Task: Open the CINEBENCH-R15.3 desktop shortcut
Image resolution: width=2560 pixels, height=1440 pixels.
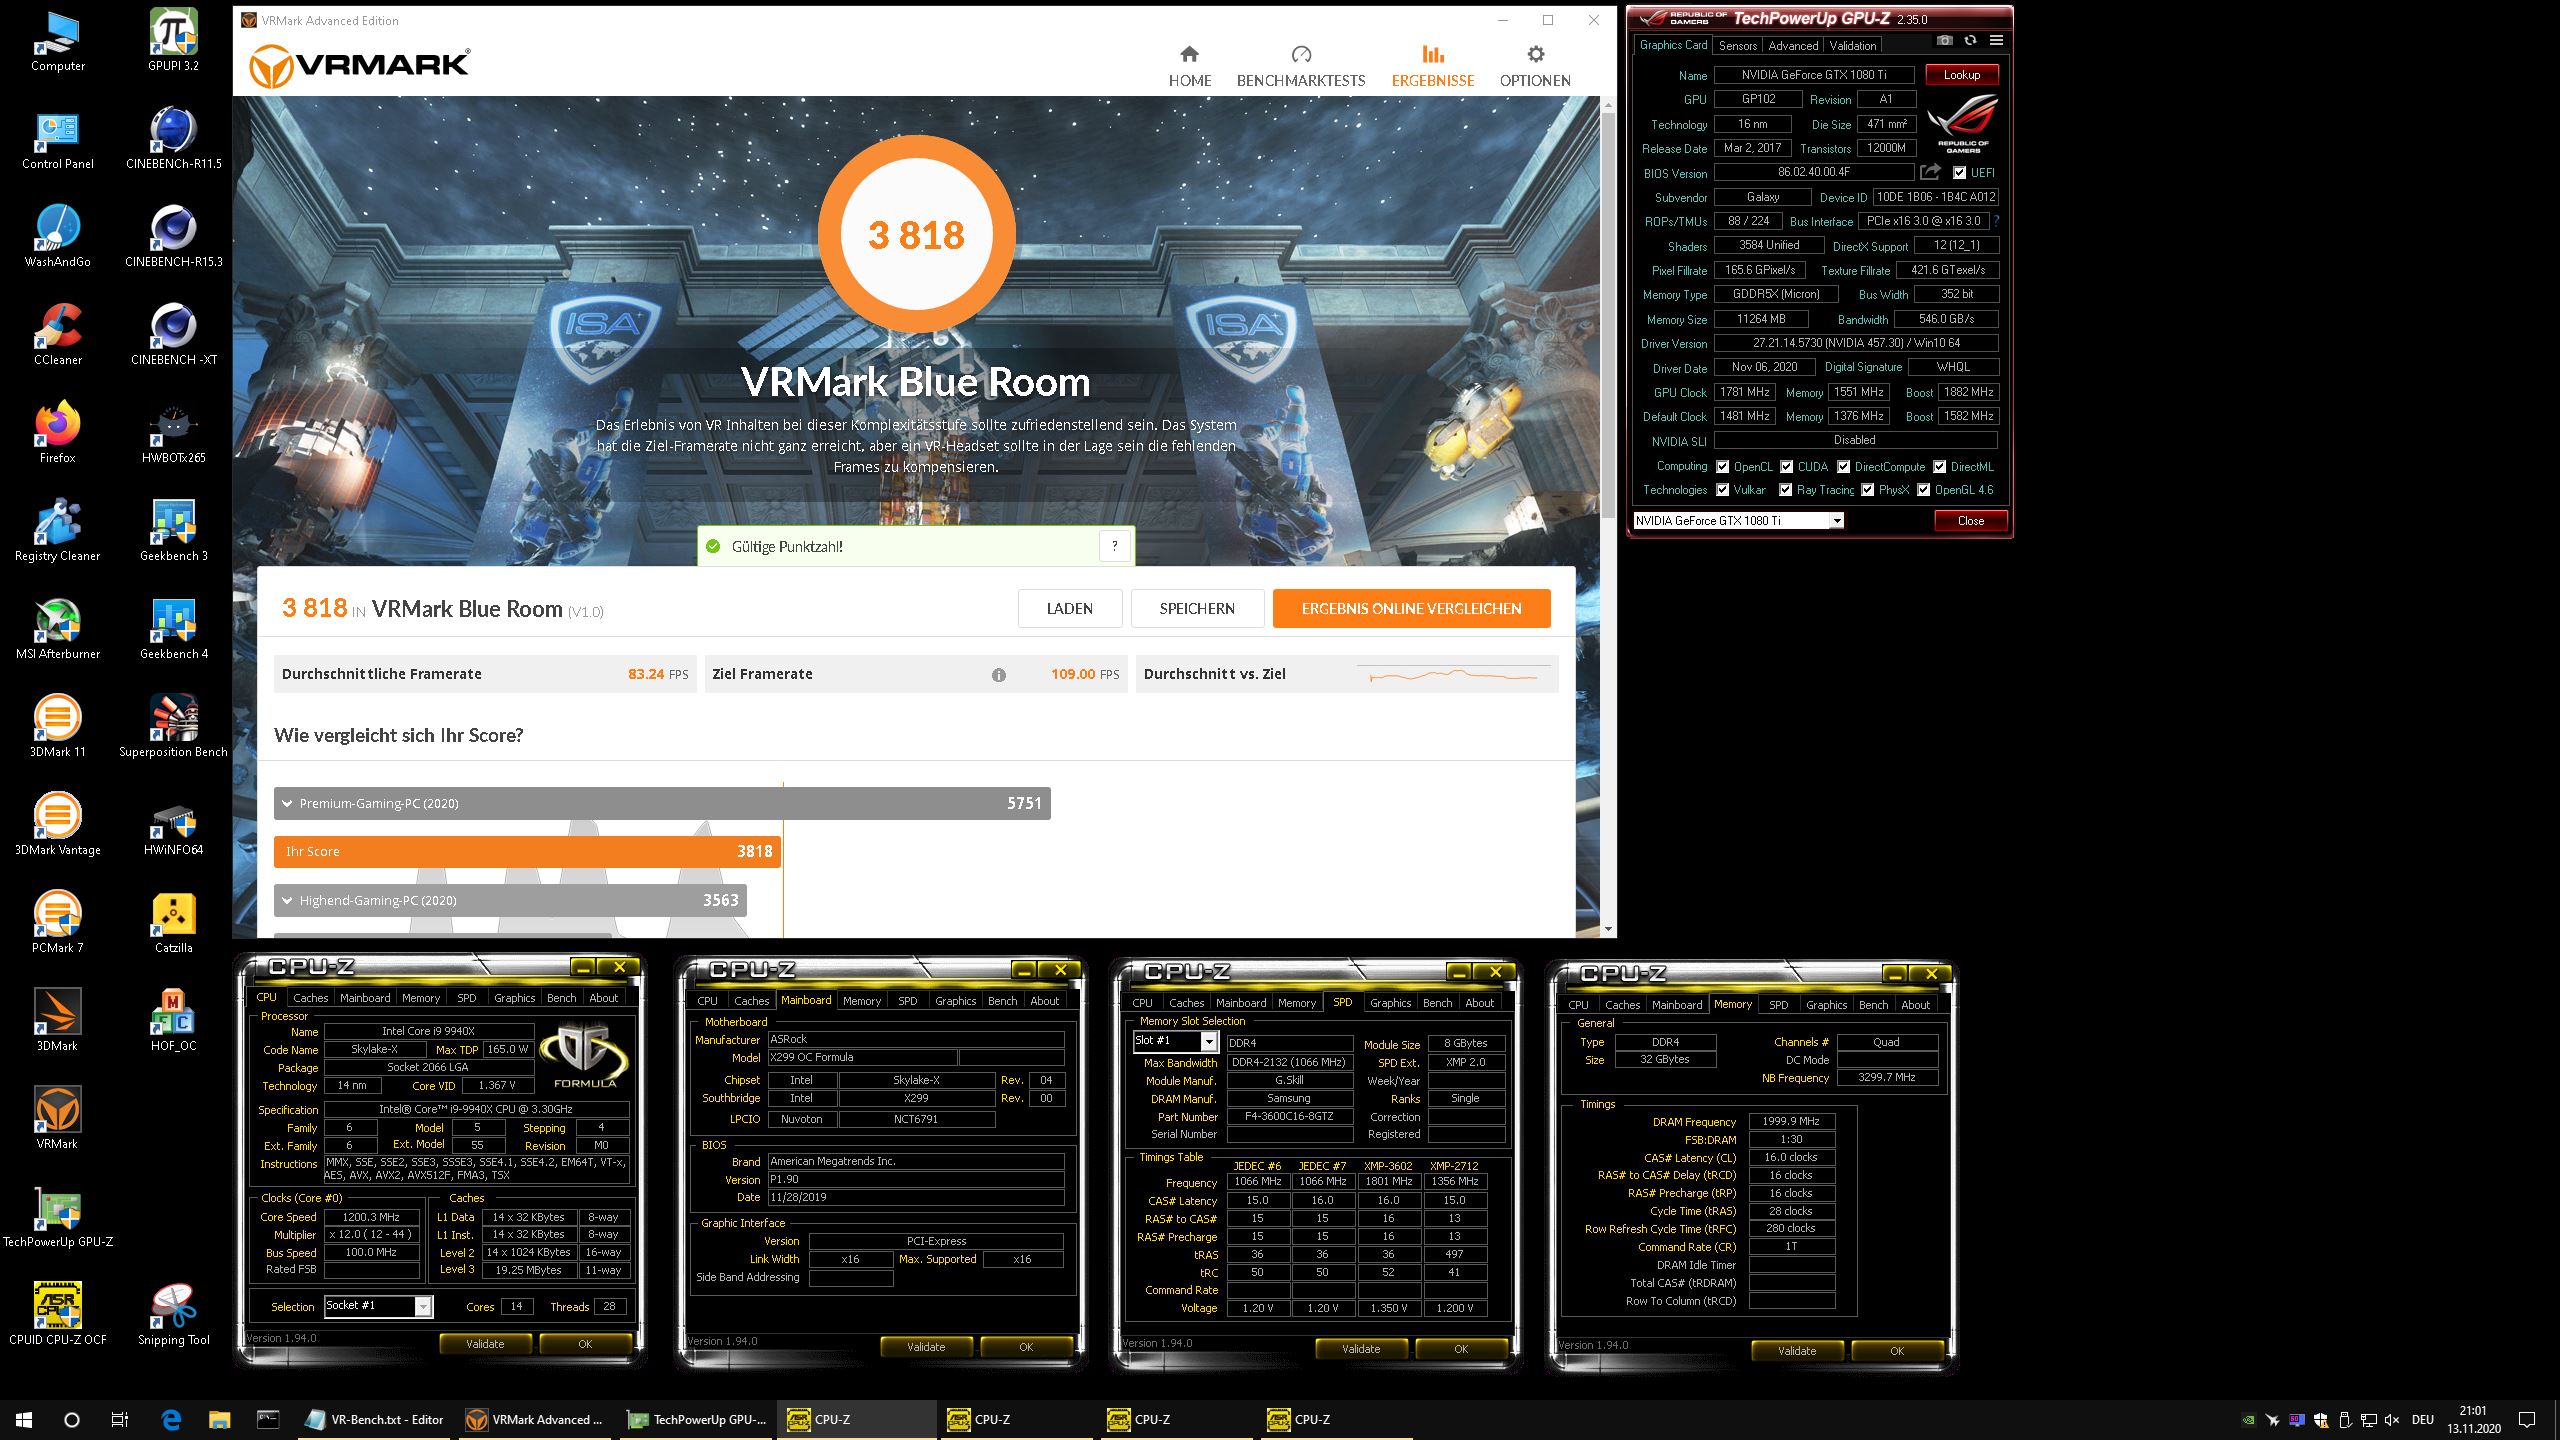Action: pos(173,236)
